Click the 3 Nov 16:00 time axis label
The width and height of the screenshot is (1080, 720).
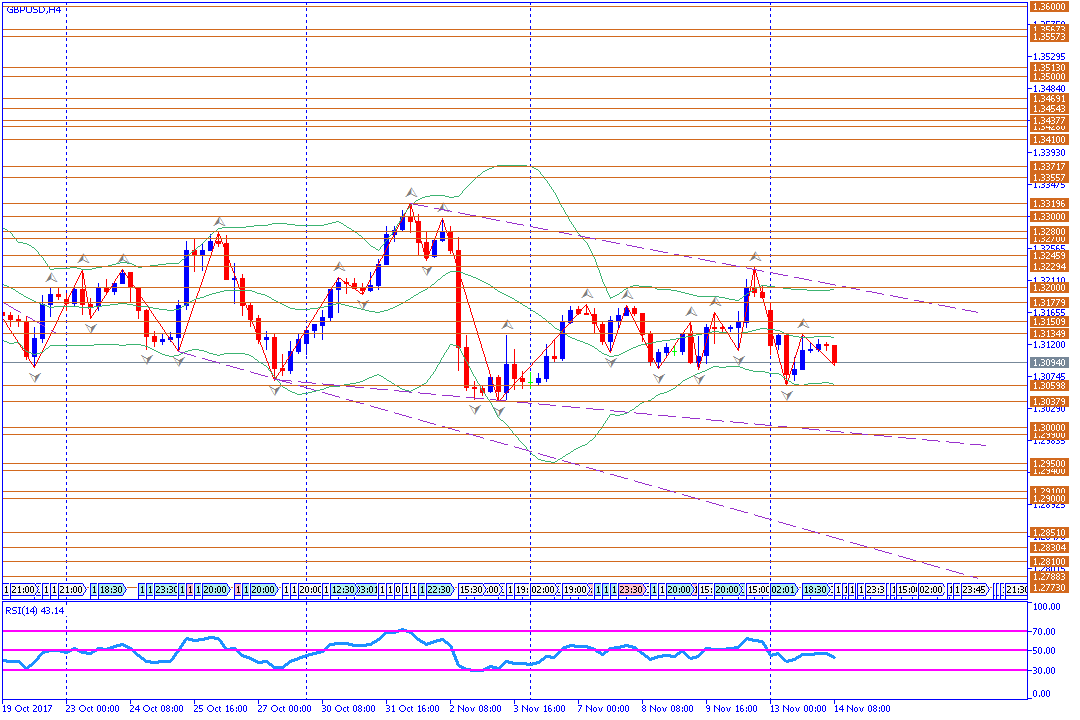[540, 709]
